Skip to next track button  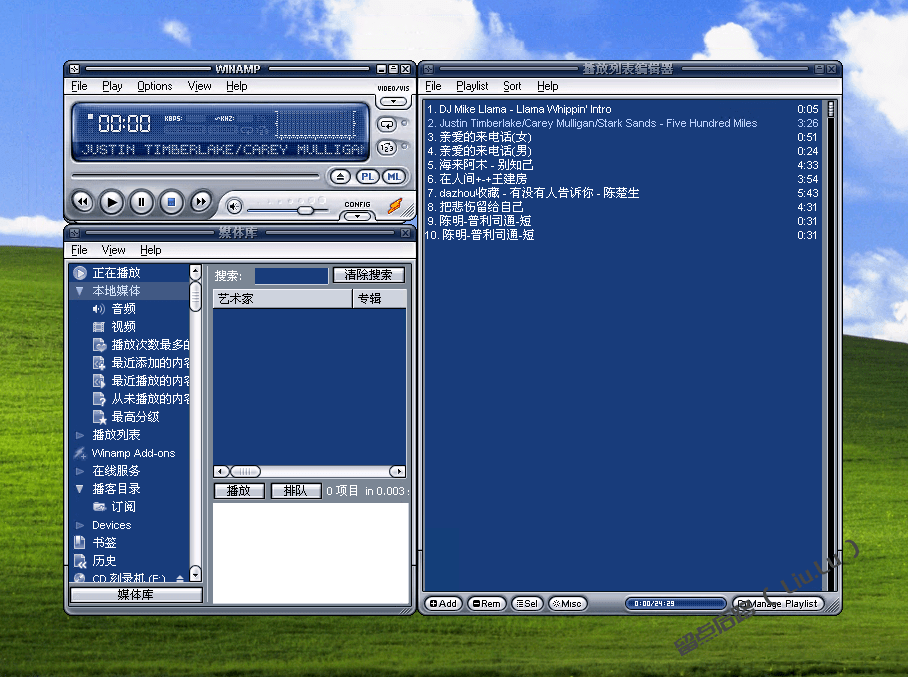[200, 202]
